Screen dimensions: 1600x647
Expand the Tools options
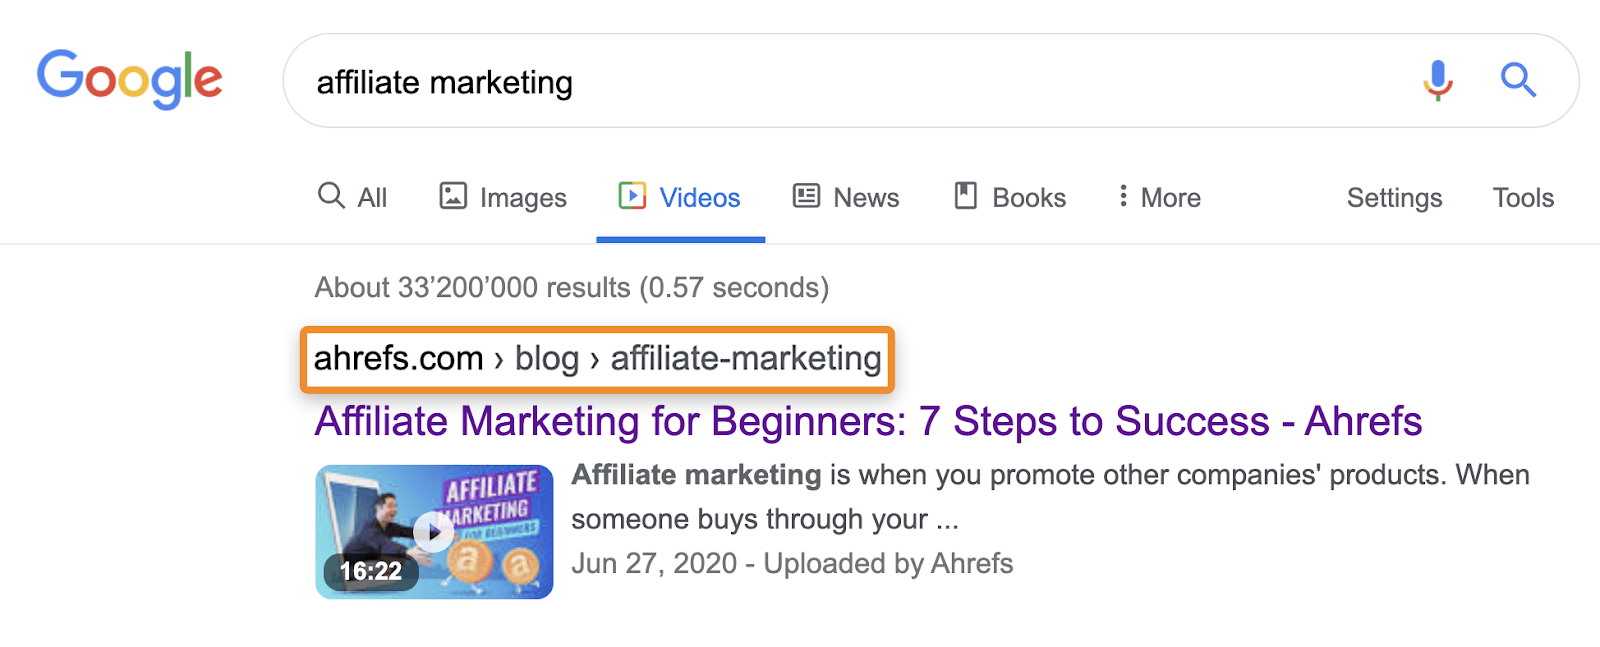(1522, 198)
